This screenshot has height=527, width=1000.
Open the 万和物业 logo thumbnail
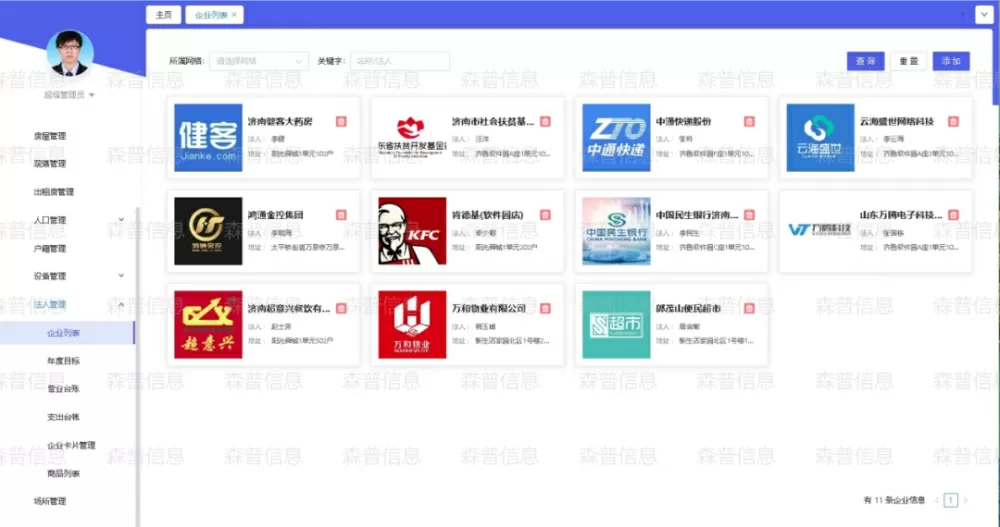[412, 324]
